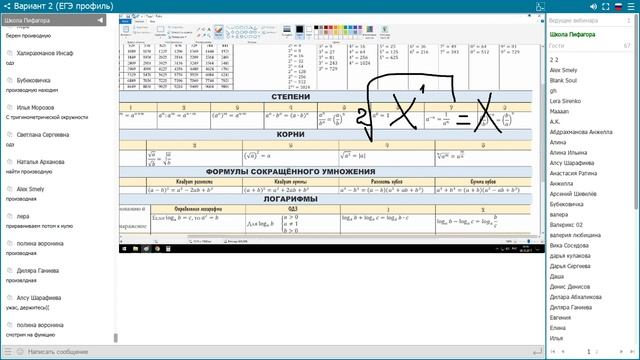This screenshot has width=640, height=360.
Task: Click chat avatar icon of Светлана Сергеевна
Action: click(x=9, y=134)
